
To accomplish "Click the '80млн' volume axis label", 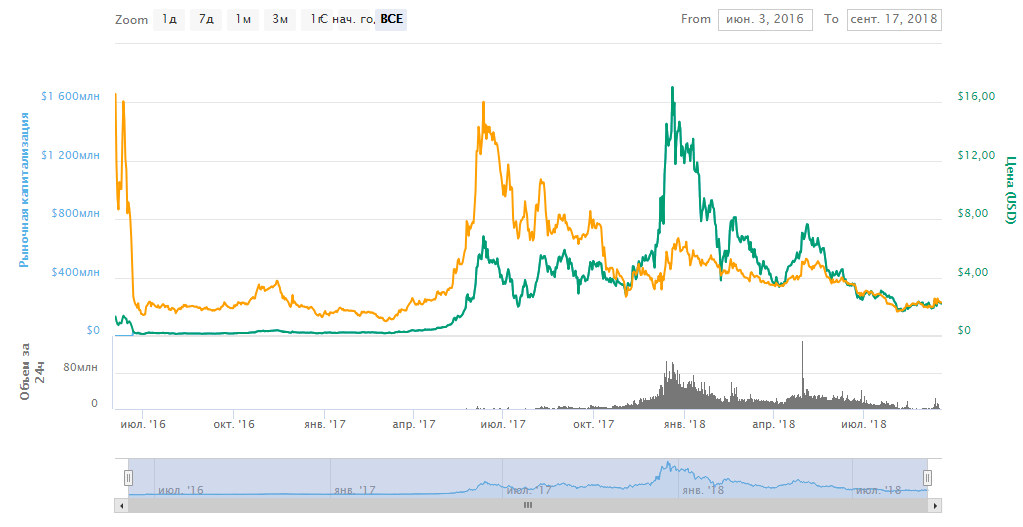I will tap(80, 367).
